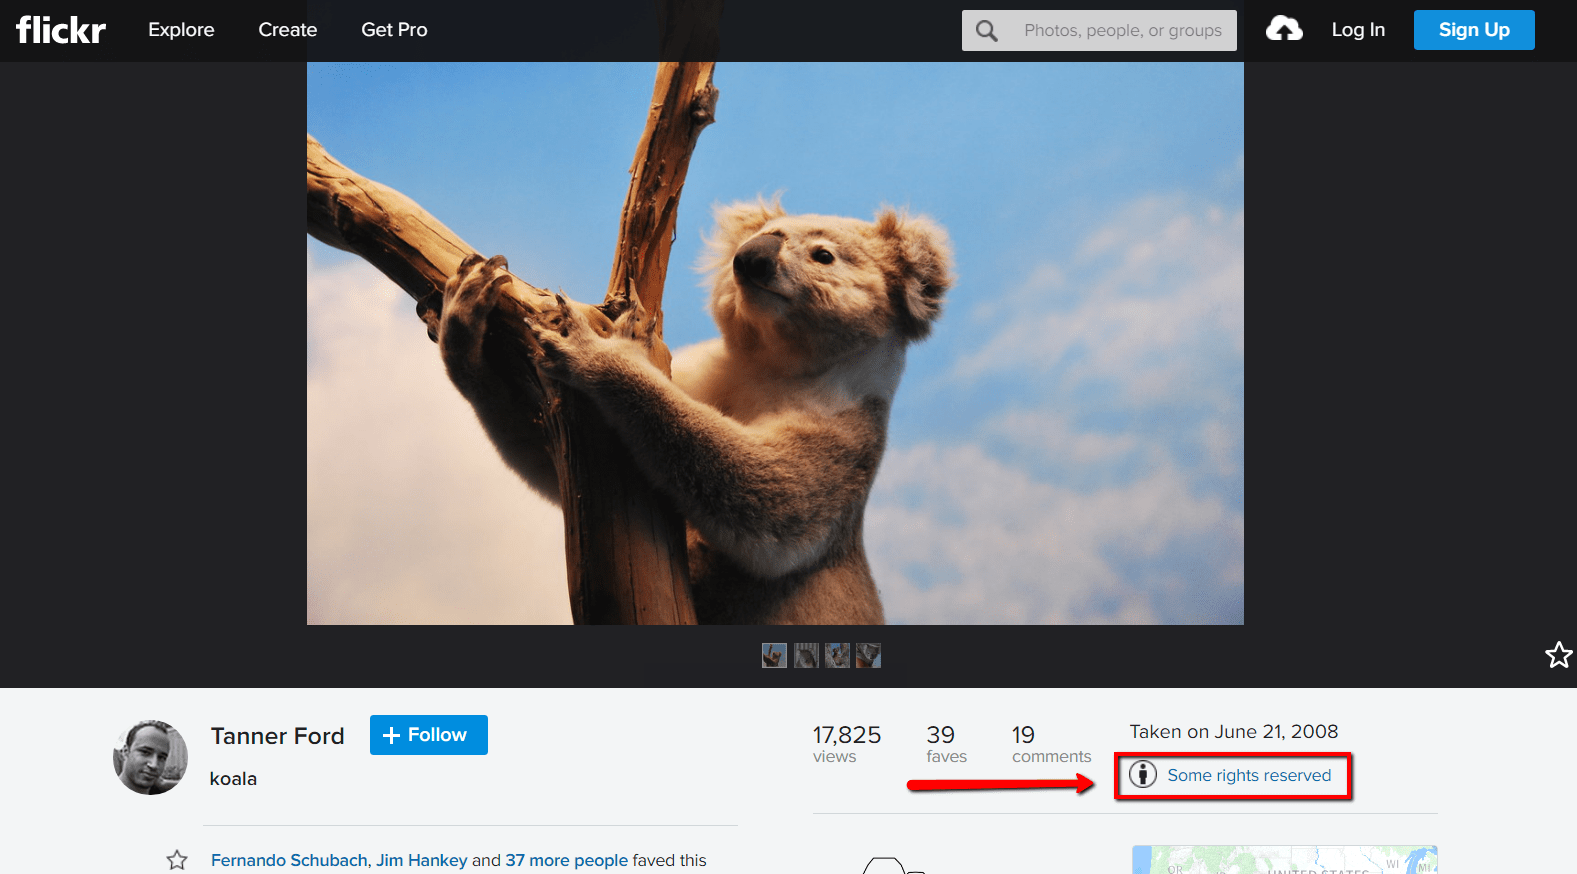Viewport: 1577px width, 874px height.
Task: Open Tanner Ford's profile avatar
Action: point(150,758)
